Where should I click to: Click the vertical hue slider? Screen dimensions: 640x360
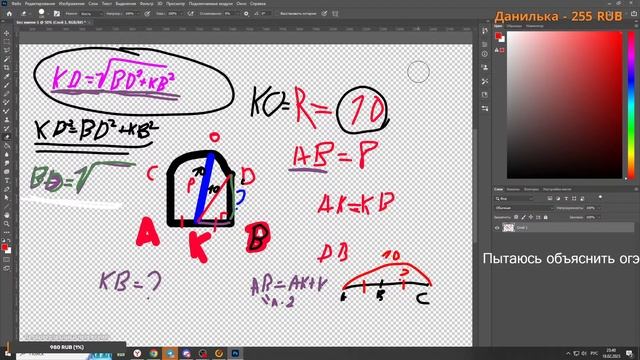click(x=631, y=105)
